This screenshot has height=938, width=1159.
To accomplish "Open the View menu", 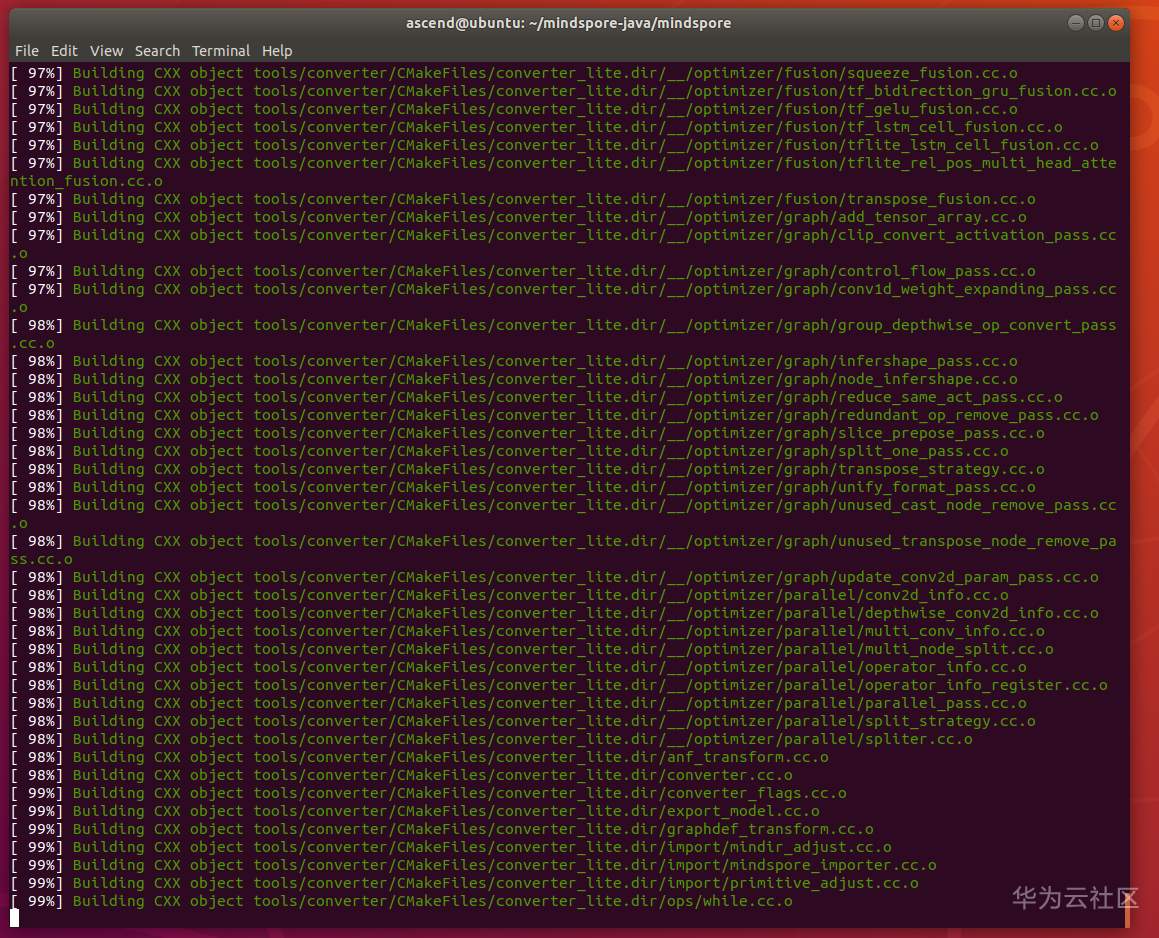I will (x=106, y=51).
